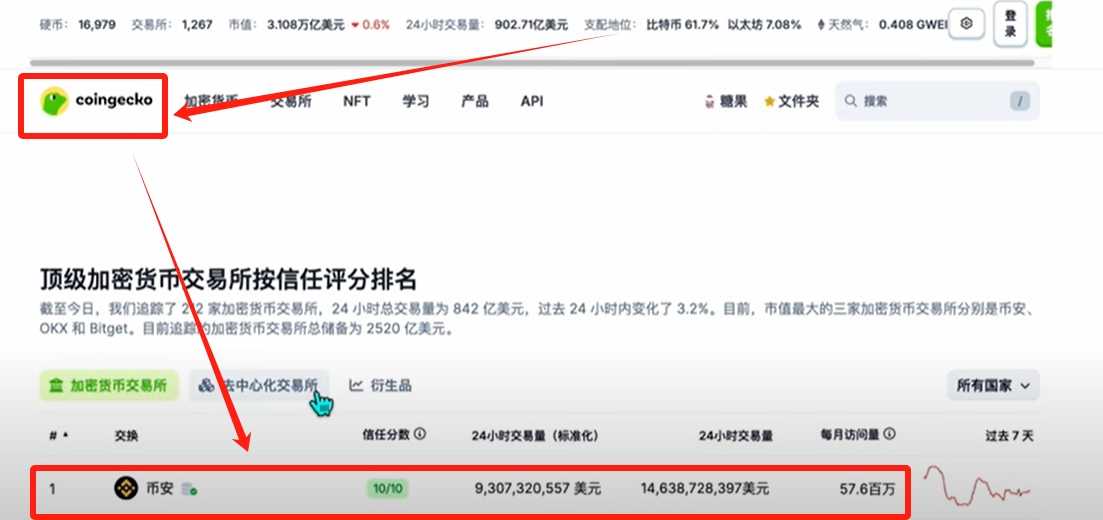Click the 硬币 16,979 stat
Screen dimensions: 1103x520
(x=75, y=25)
